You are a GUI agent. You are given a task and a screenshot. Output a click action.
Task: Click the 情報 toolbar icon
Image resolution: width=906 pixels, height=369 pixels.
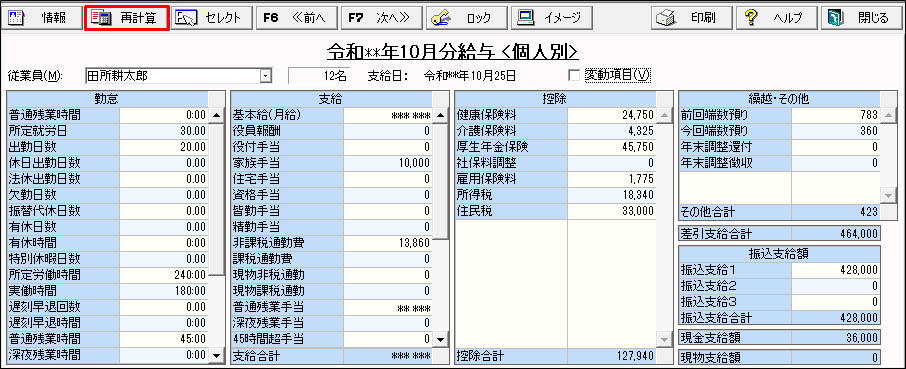[16, 18]
